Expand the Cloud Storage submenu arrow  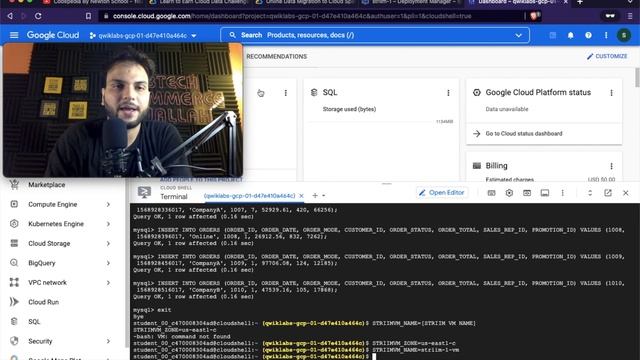point(108,243)
